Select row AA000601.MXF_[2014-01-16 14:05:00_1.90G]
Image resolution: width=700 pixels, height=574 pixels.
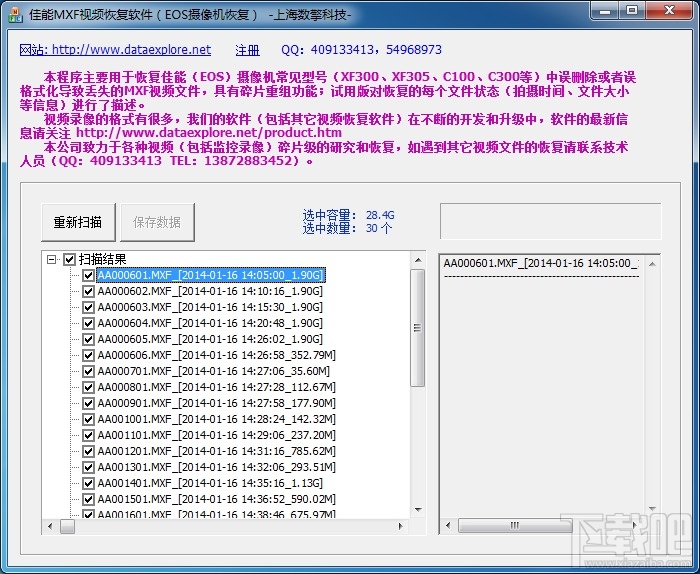point(211,275)
